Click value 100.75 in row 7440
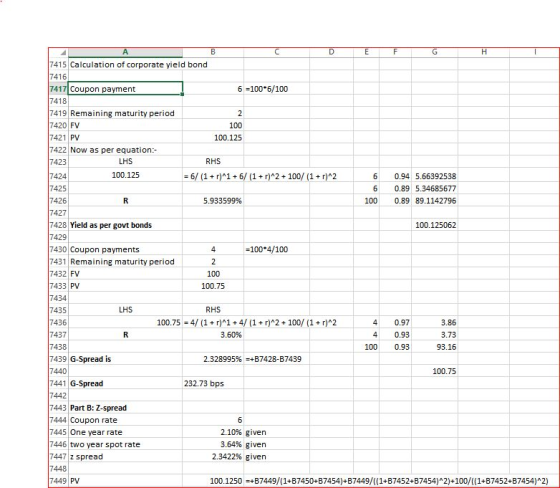Image resolution: width=560 pixels, height=488 pixels. tap(444, 371)
